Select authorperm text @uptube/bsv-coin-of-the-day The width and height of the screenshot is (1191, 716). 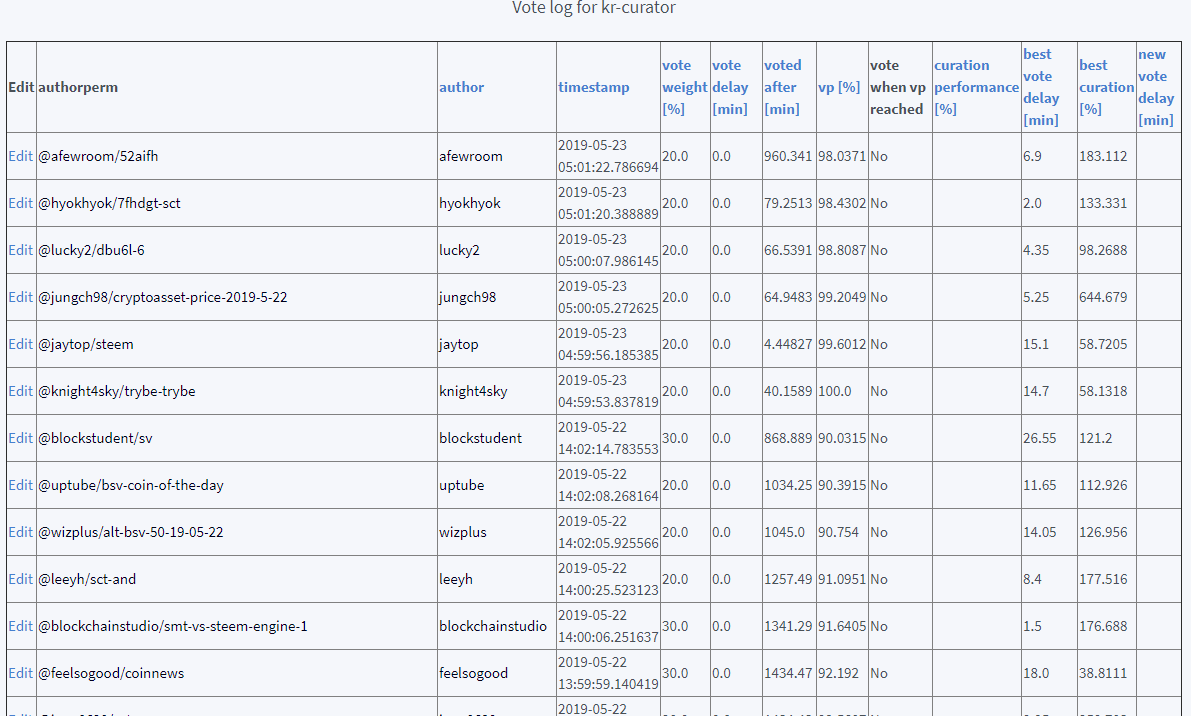(x=131, y=486)
